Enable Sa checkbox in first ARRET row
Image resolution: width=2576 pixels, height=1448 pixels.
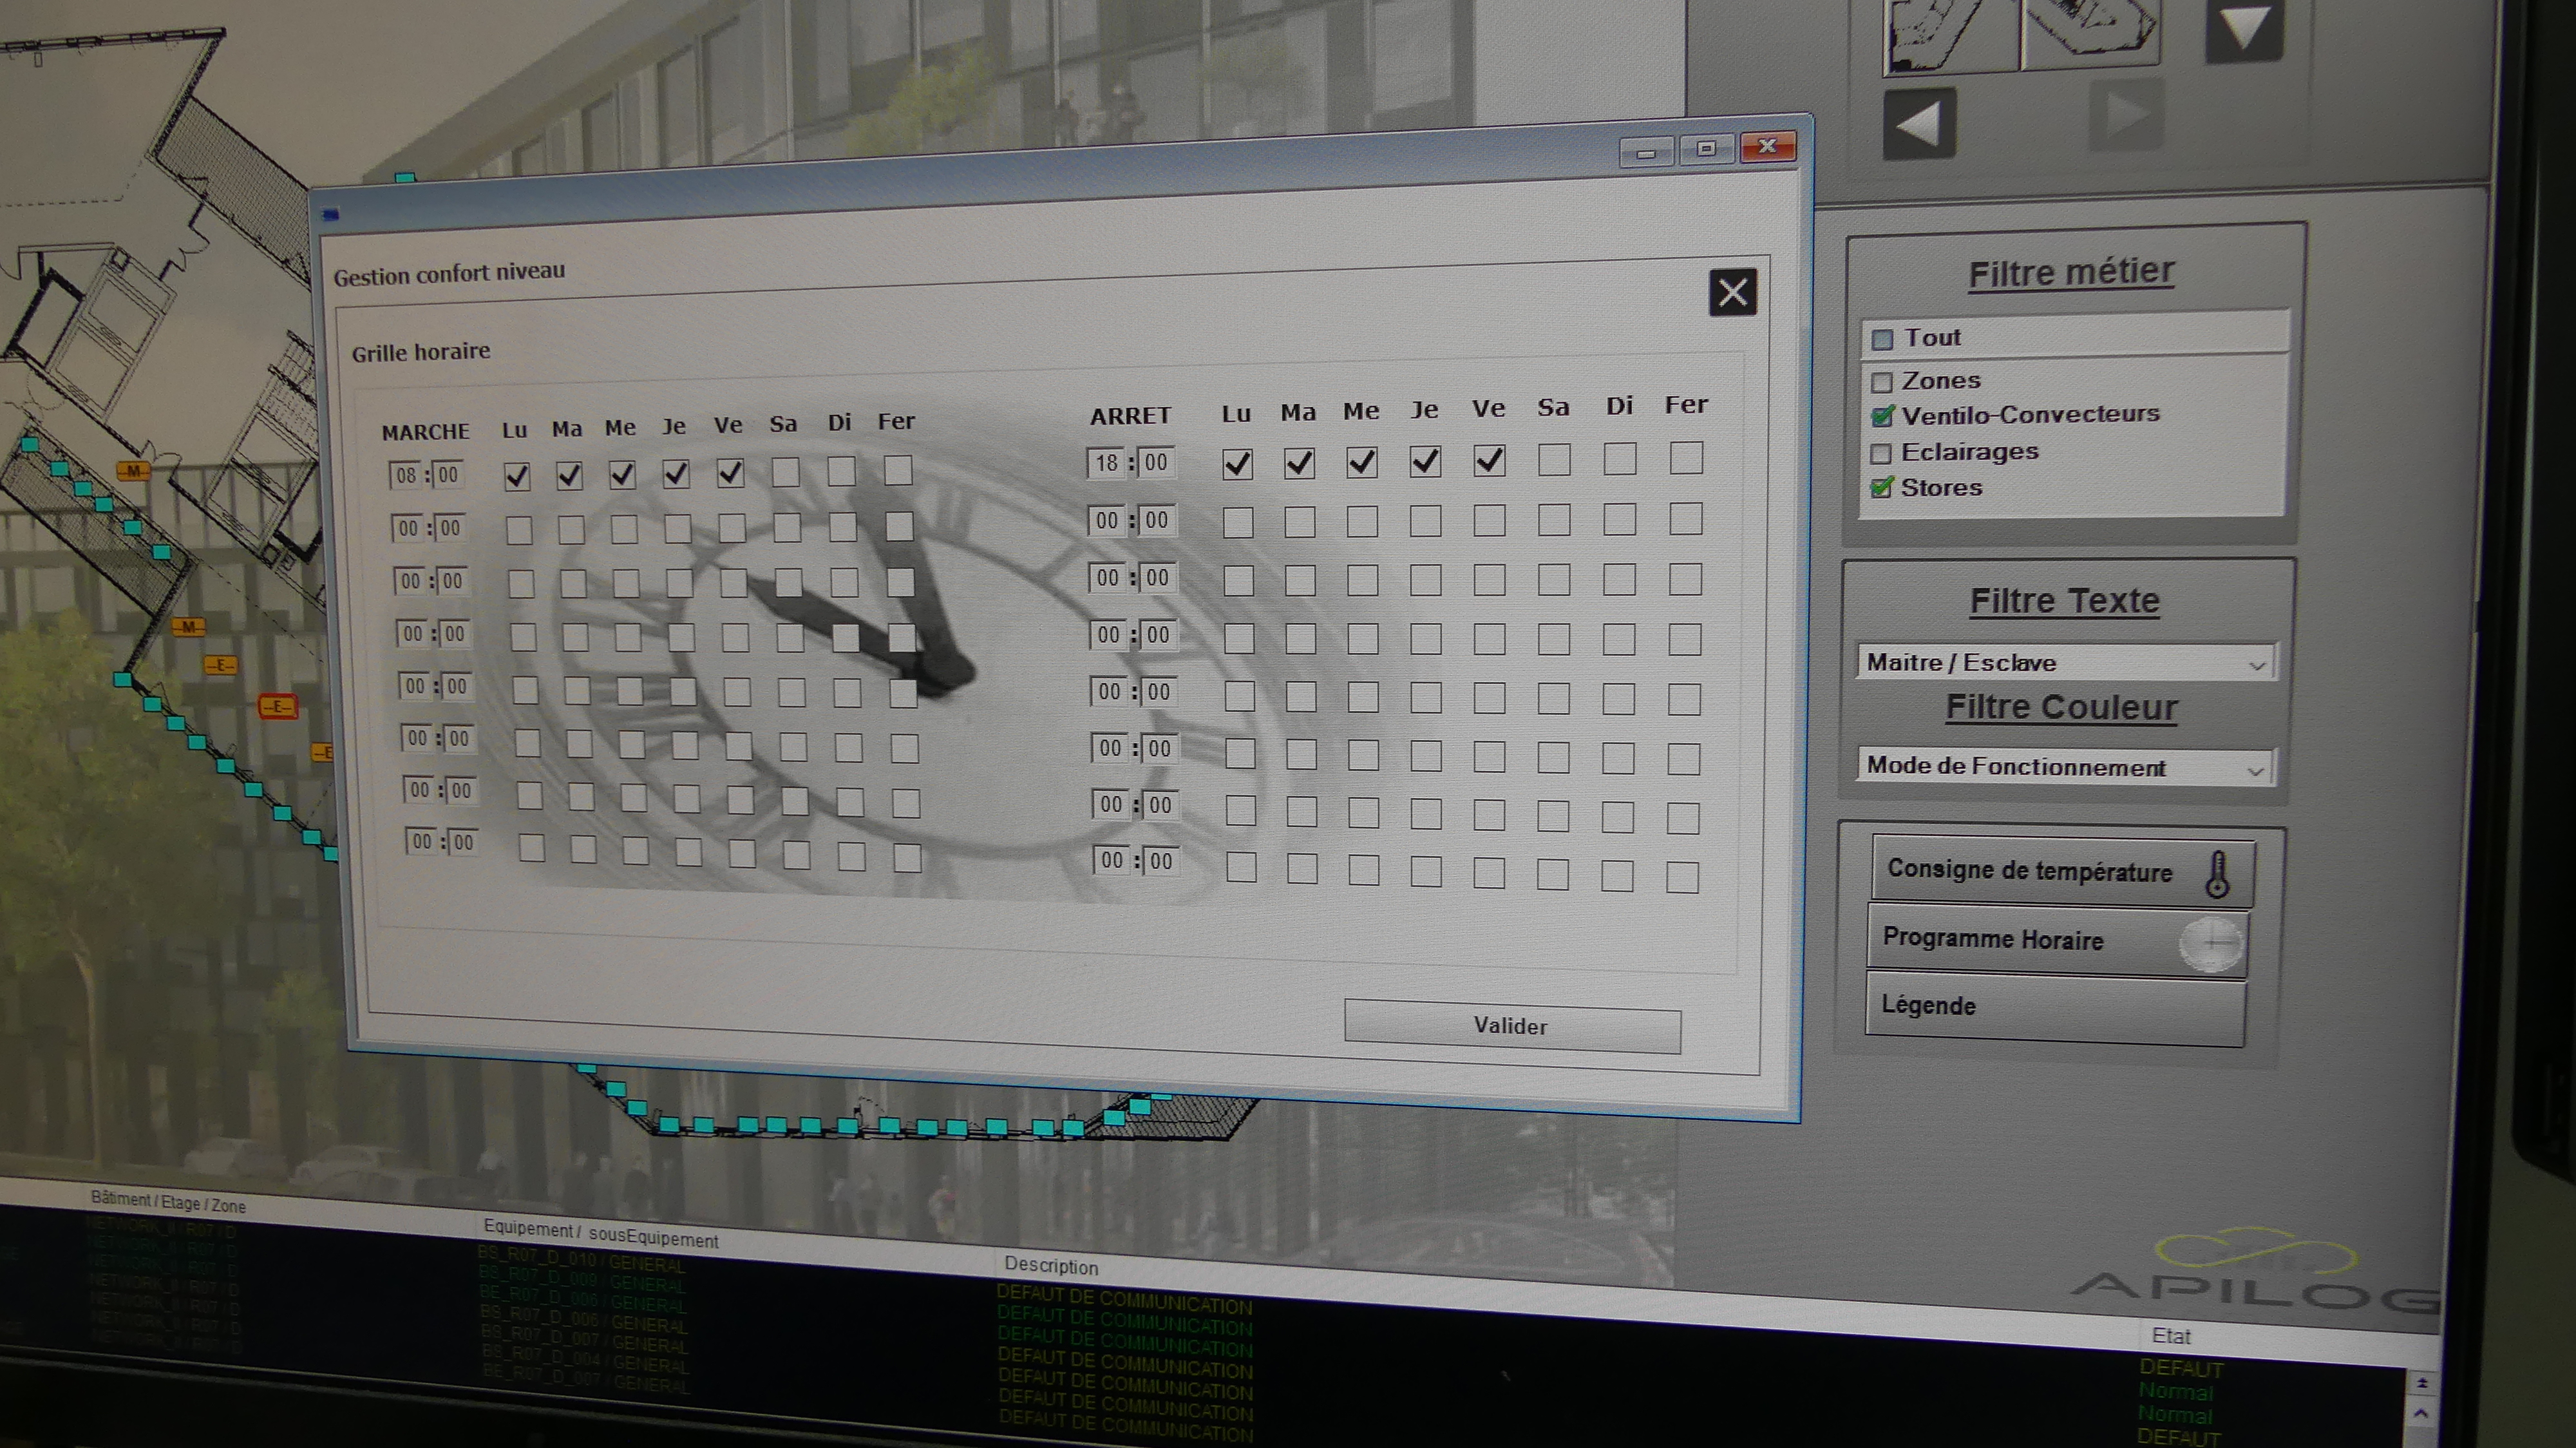pos(1553,460)
